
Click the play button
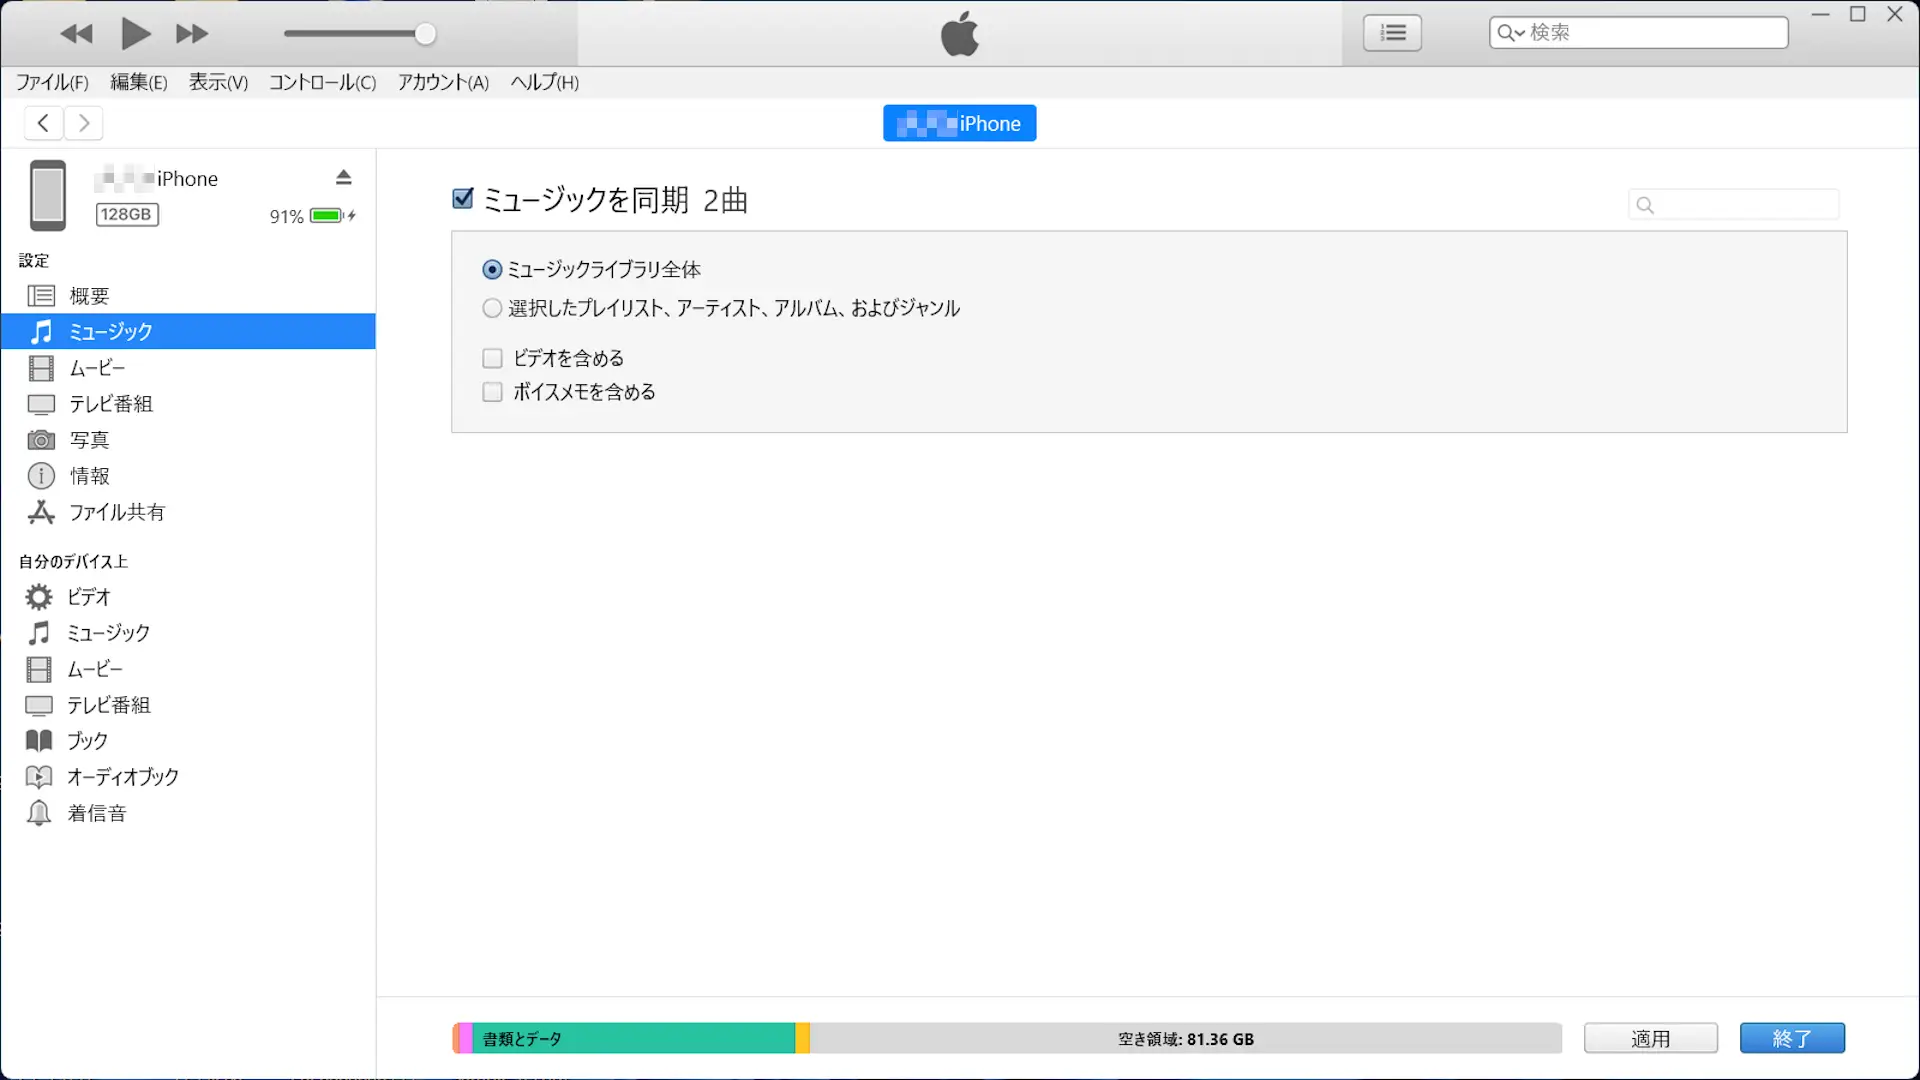[x=136, y=34]
